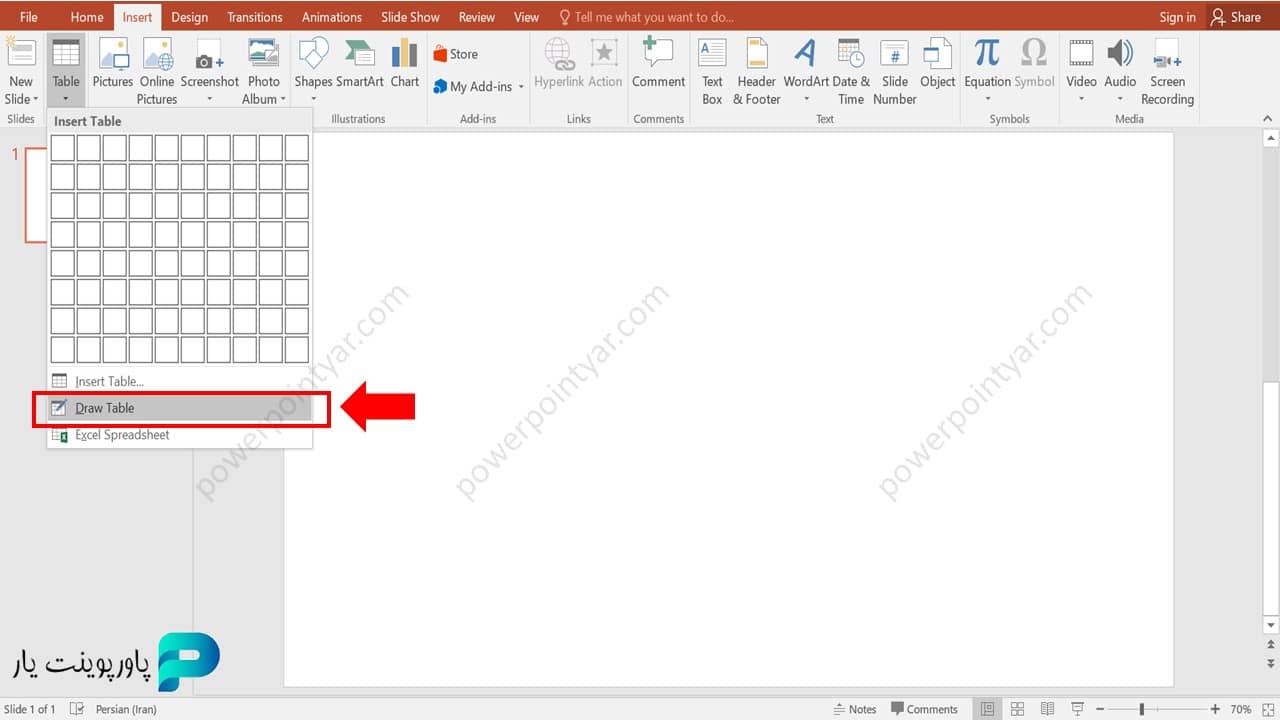
Task: Fit slide to current window
Action: 1268,709
